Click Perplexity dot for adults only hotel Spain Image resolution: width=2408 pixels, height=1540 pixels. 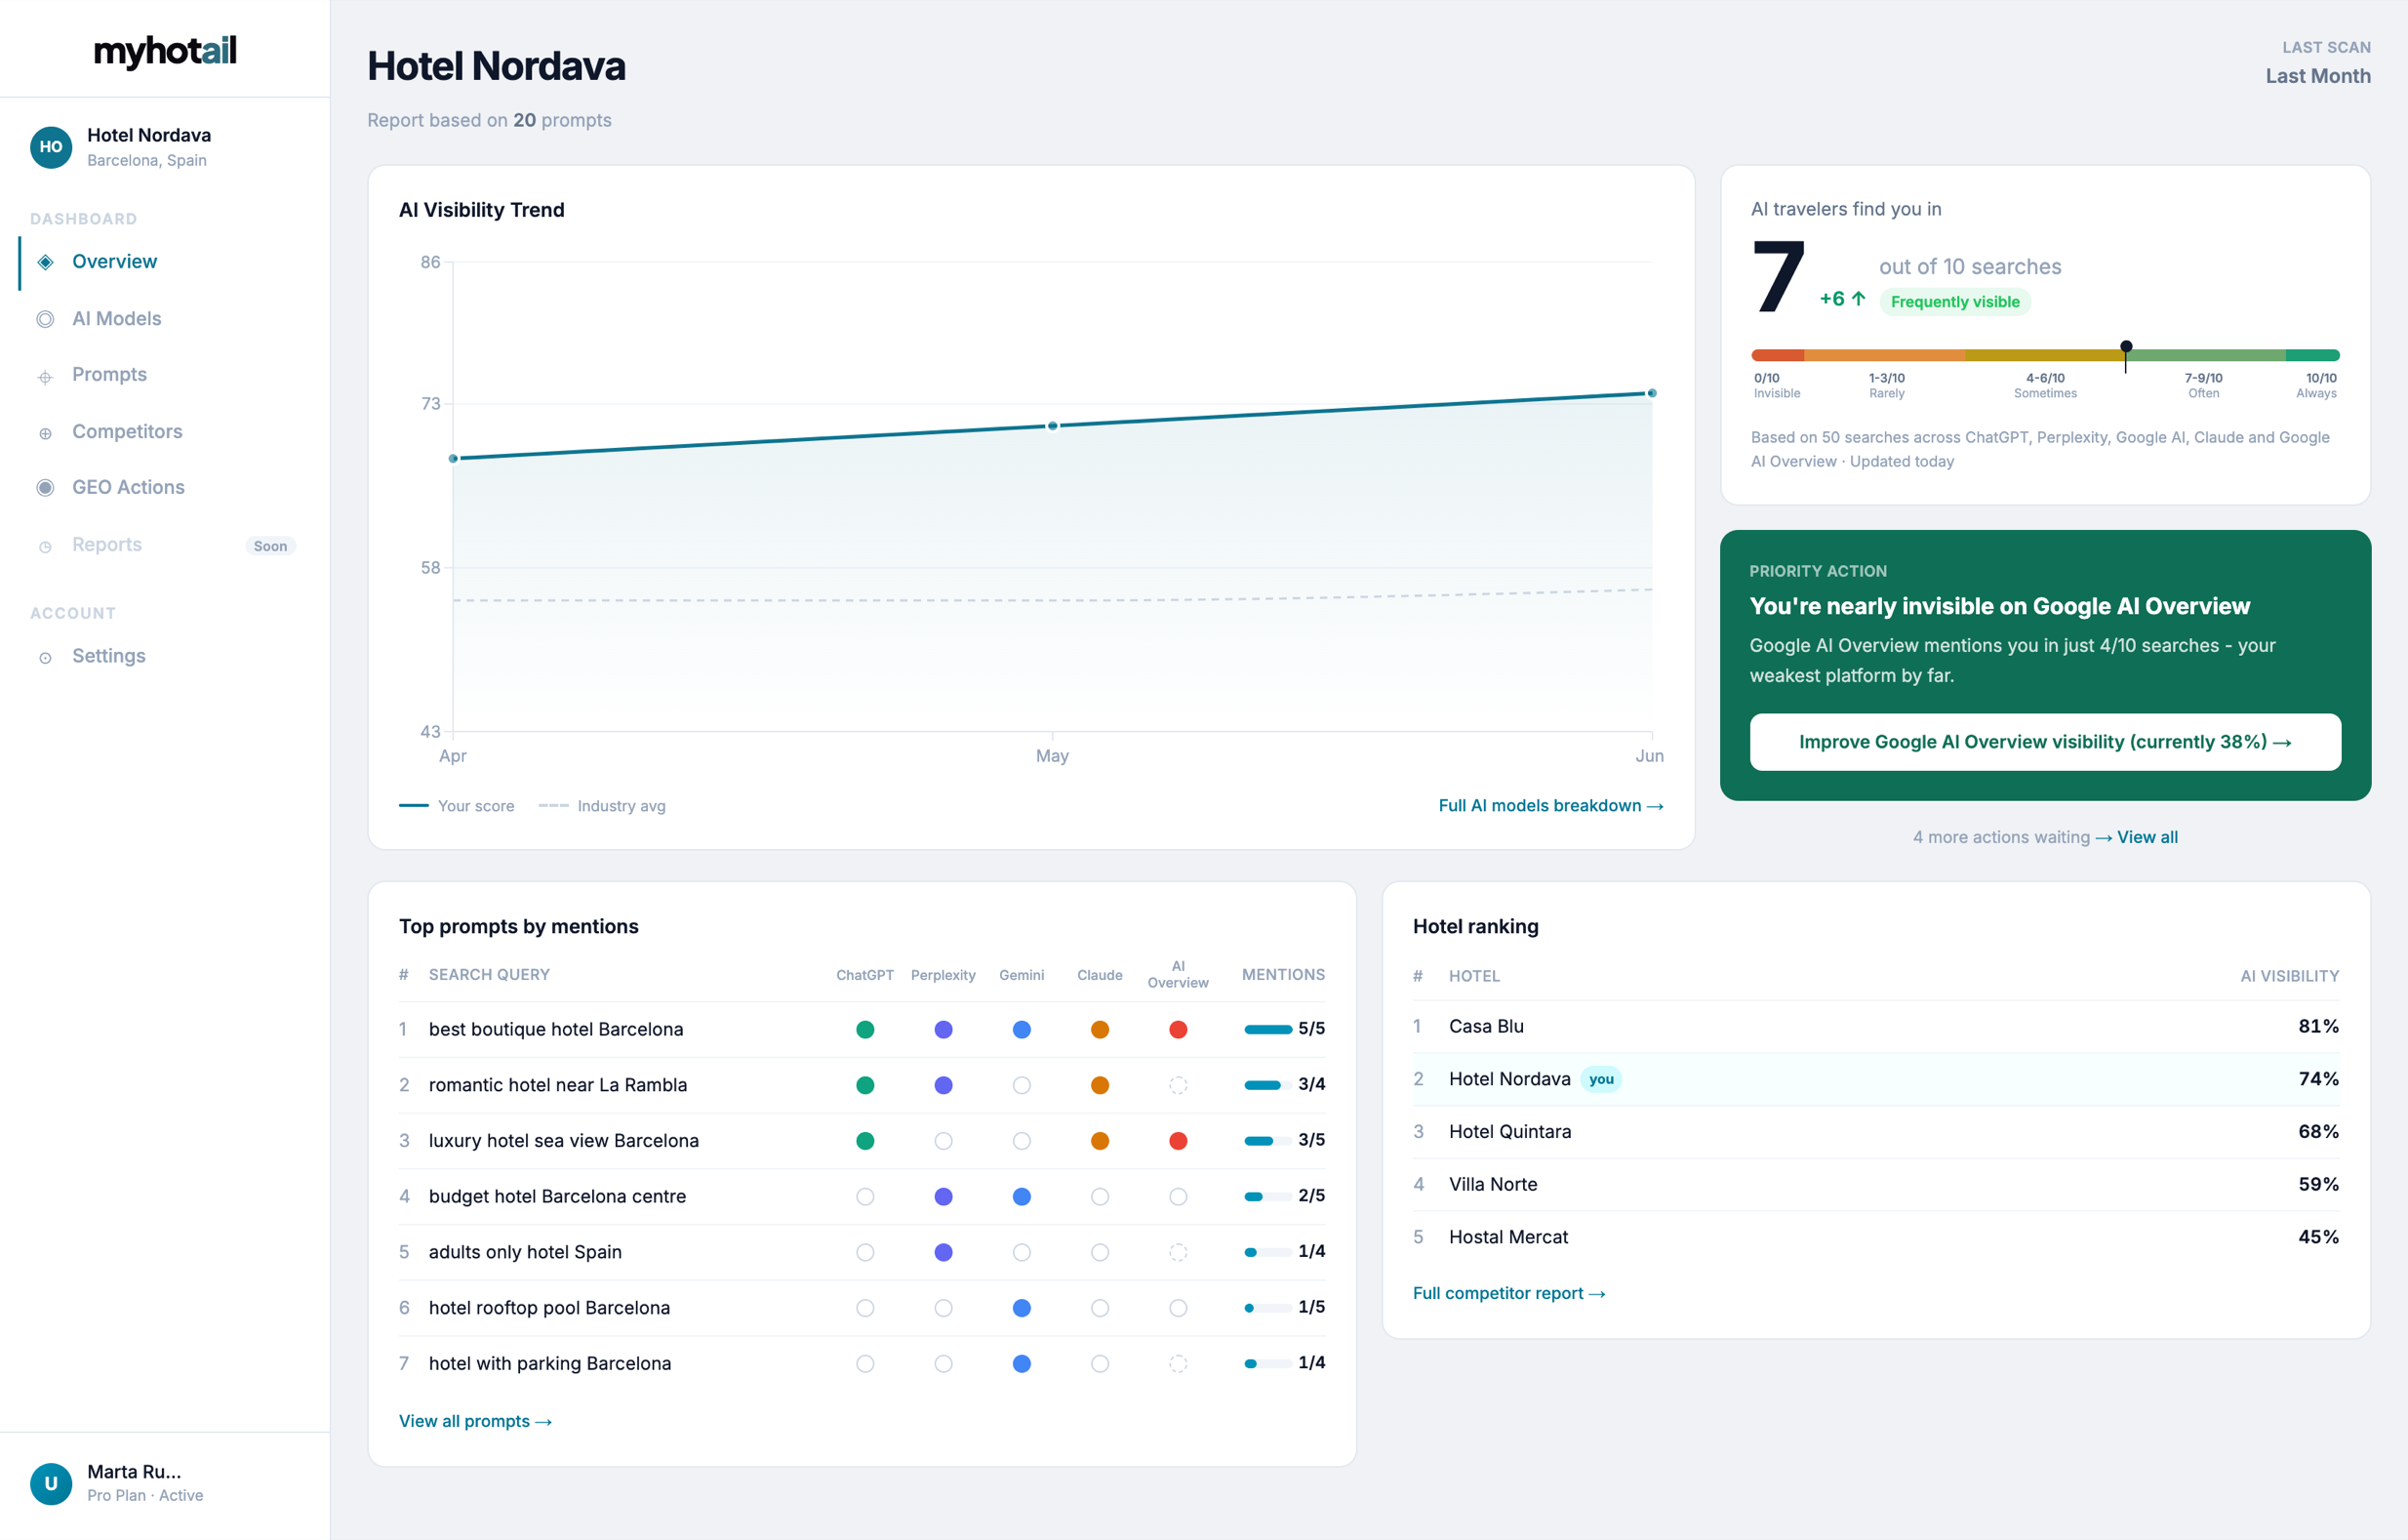(x=943, y=1252)
